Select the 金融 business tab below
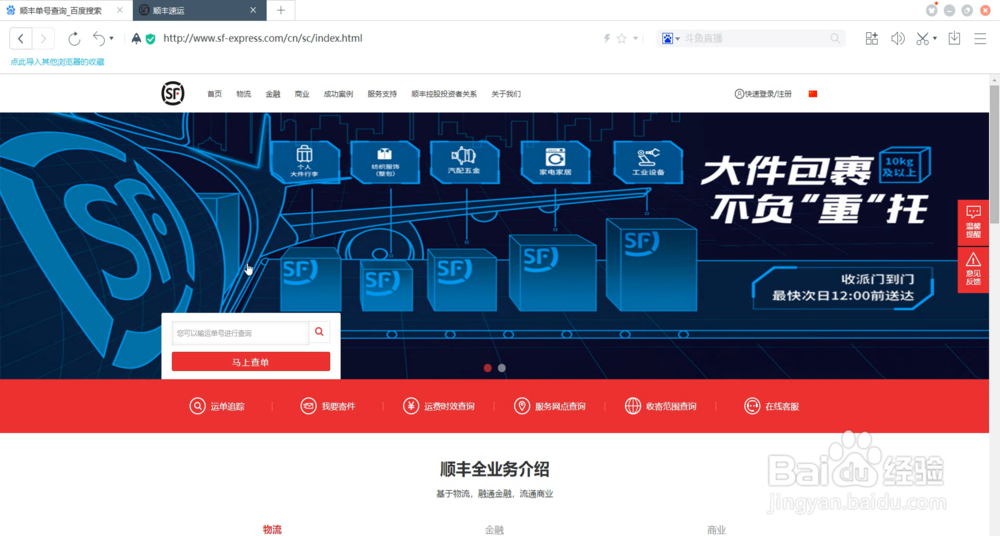This screenshot has height=536, width=1000. tap(494, 530)
